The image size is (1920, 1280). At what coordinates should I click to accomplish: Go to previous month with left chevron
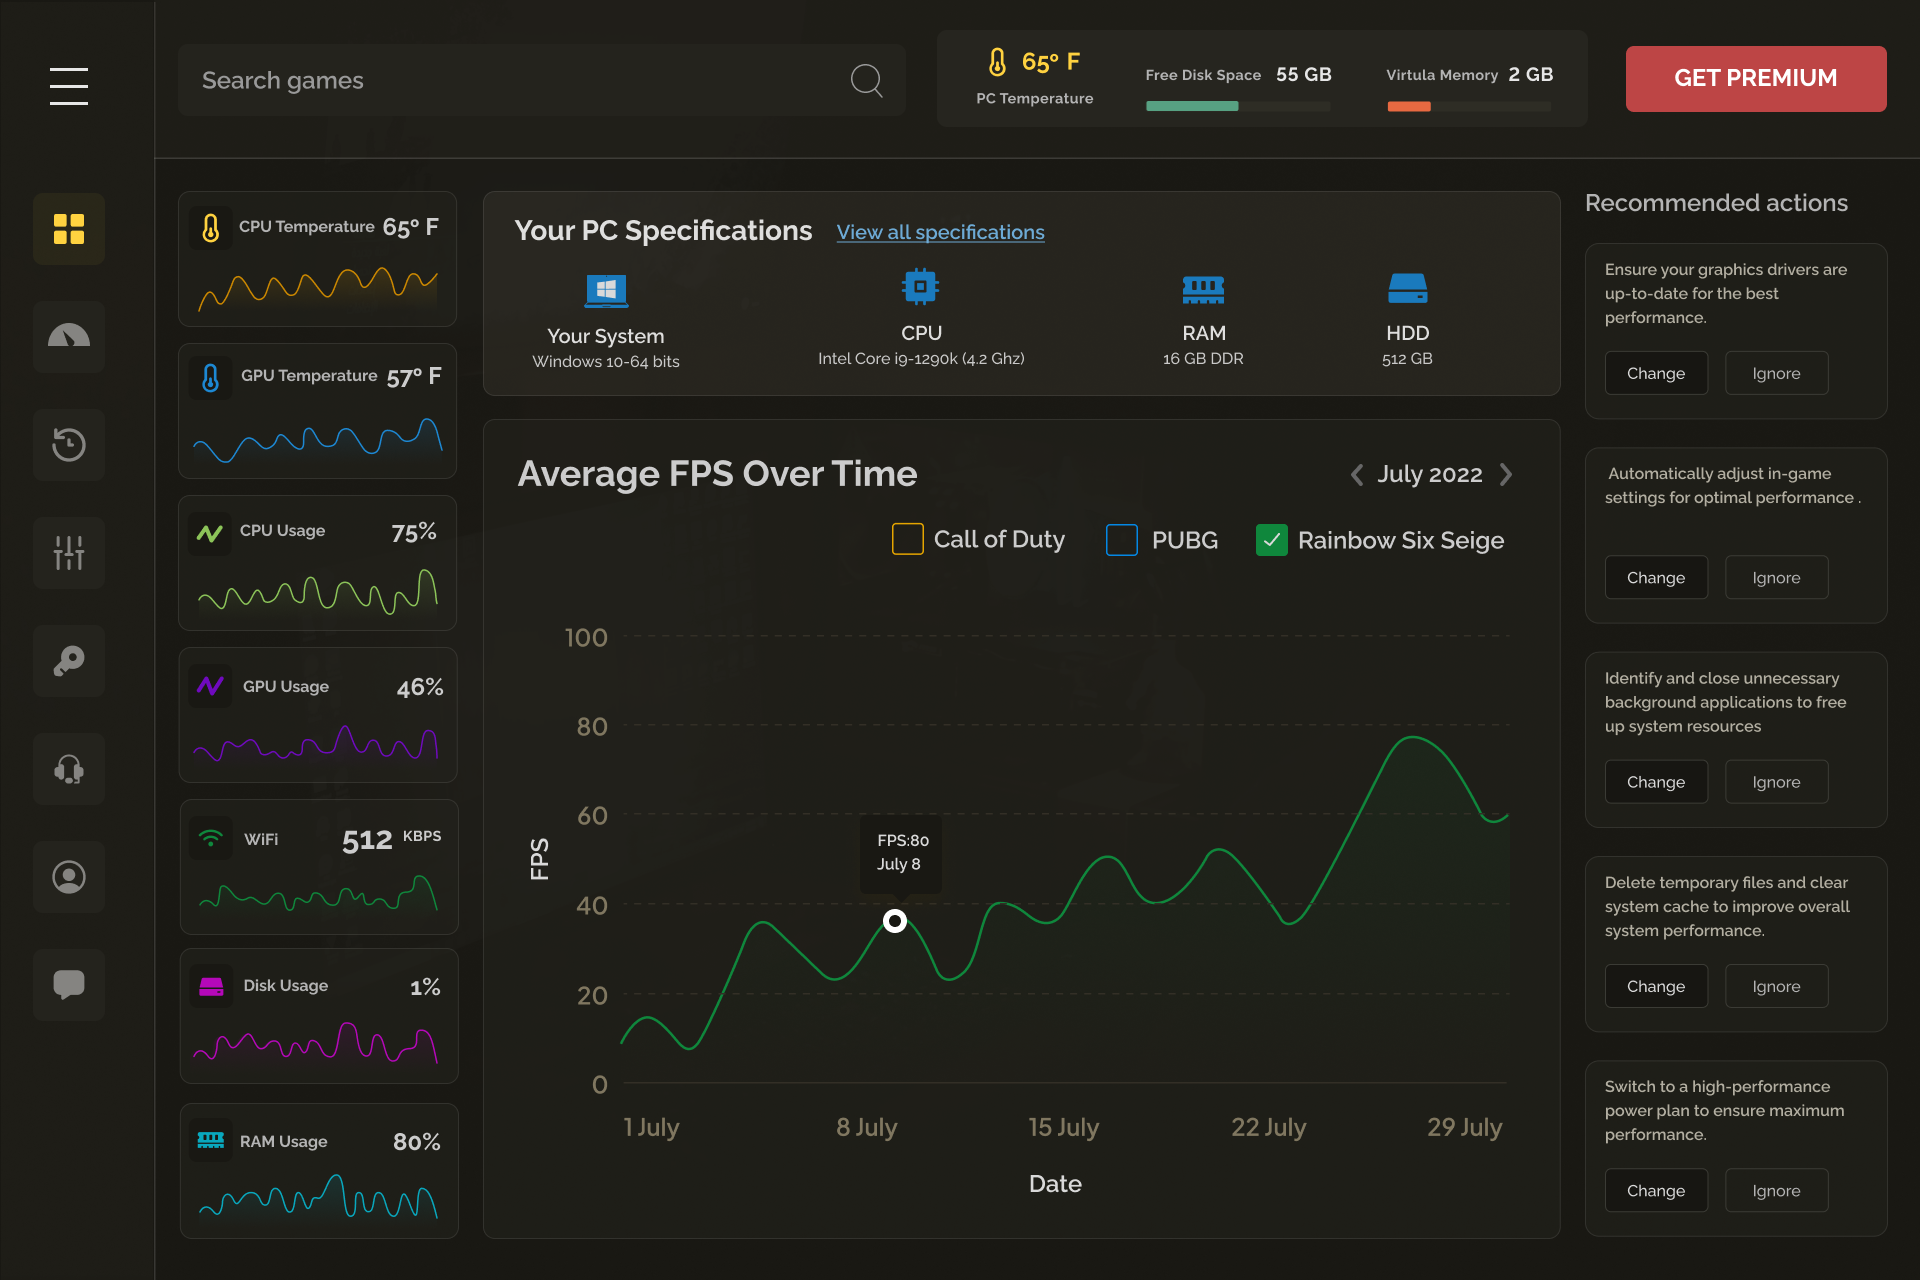click(1357, 475)
